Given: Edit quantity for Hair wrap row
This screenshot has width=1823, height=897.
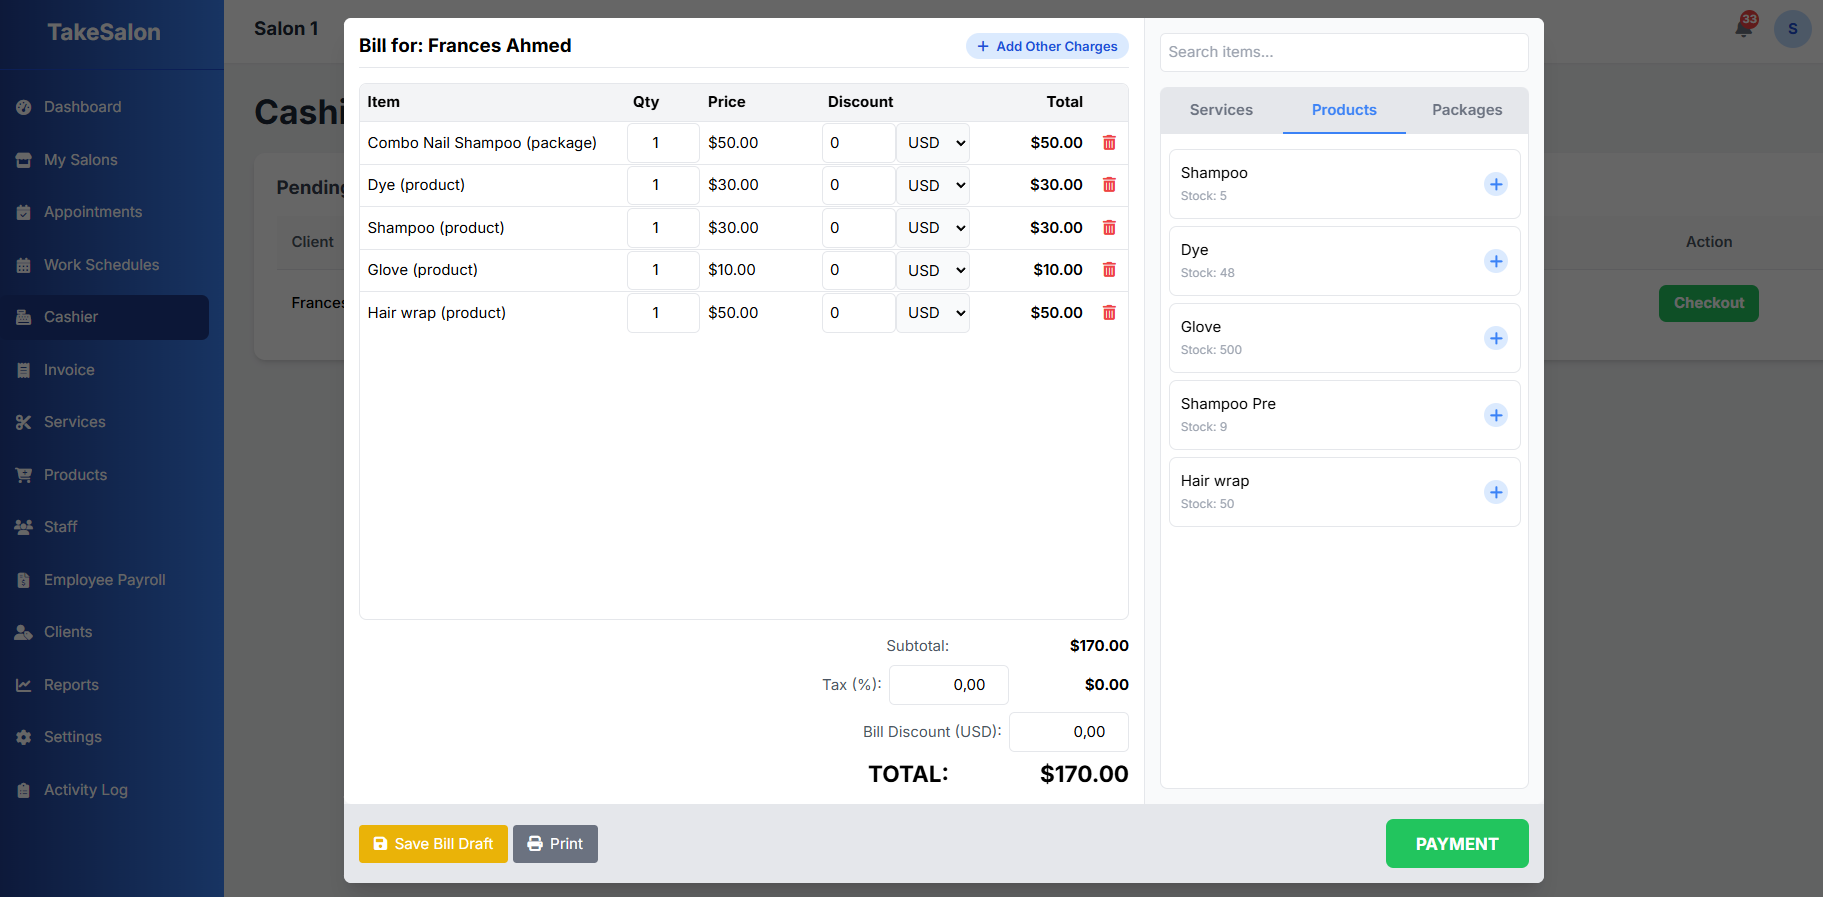Looking at the screenshot, I should point(663,313).
